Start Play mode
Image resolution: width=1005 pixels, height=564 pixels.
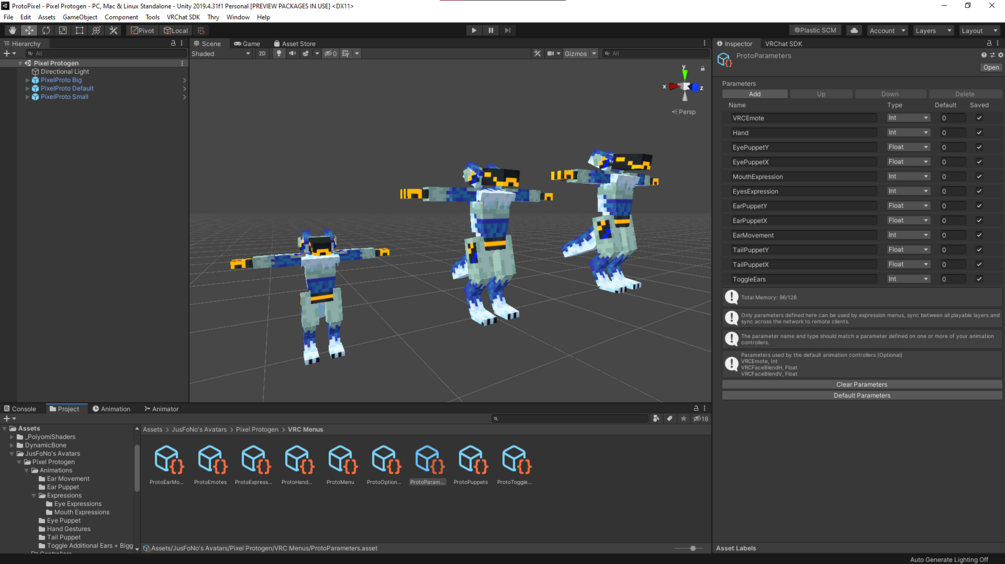[x=474, y=30]
